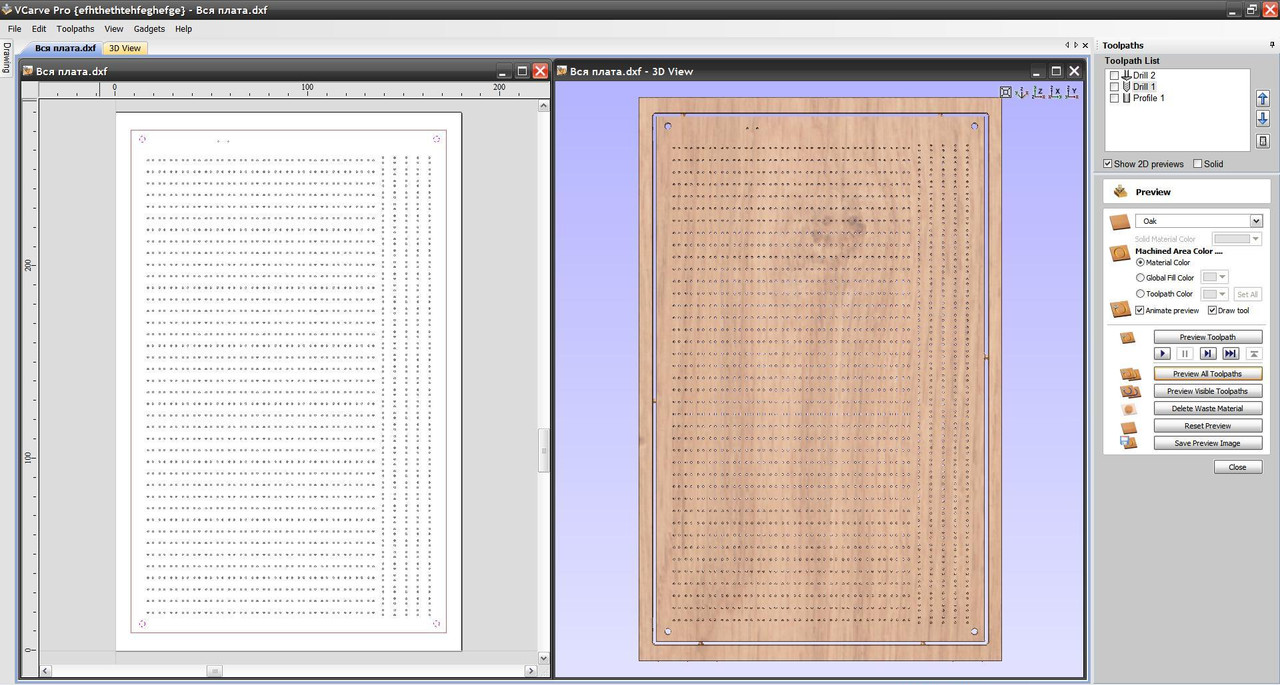Click the animate preview icon
1280x685 pixels.
point(1120,310)
